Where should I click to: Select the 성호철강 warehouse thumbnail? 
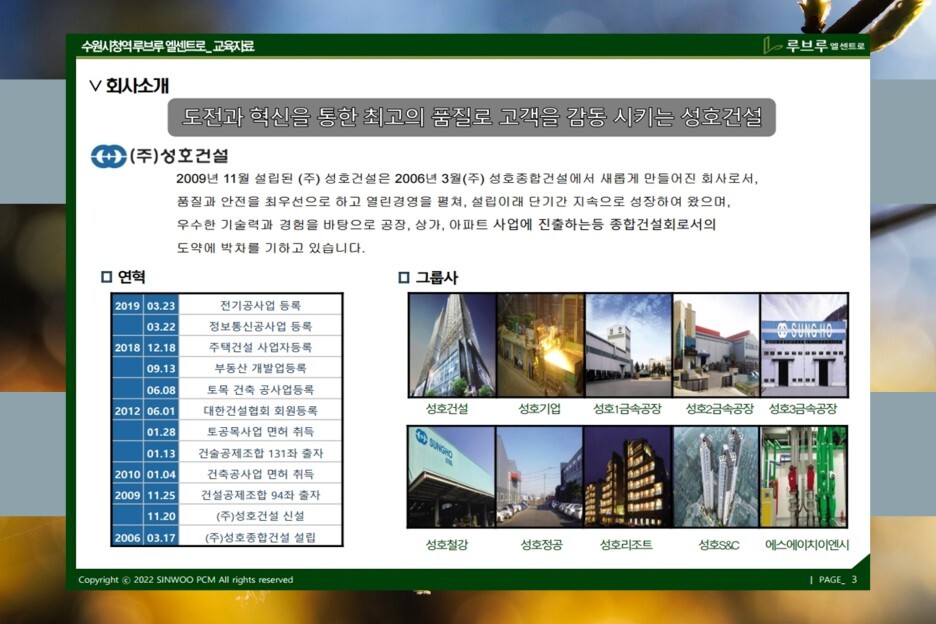(x=451, y=477)
